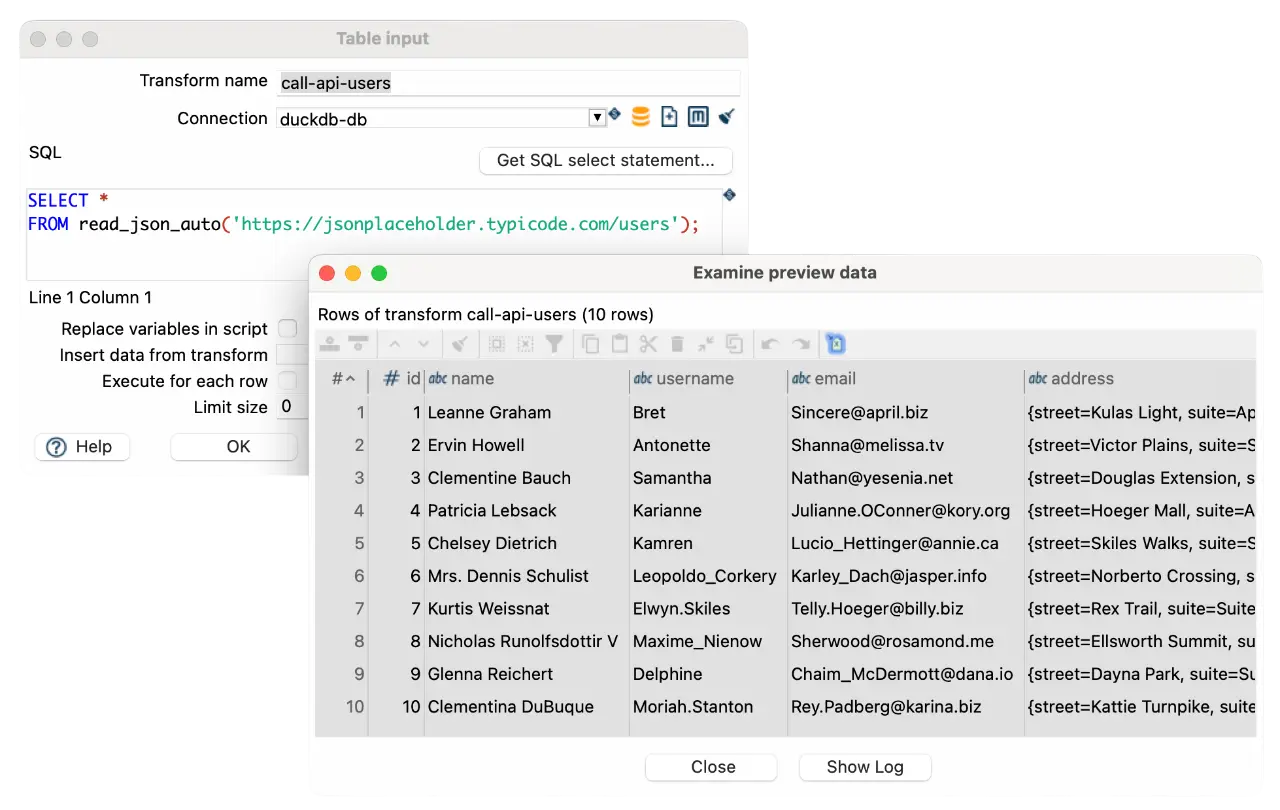This screenshot has width=1280, height=810.
Task: Sort by the row number column header
Action: coord(342,379)
